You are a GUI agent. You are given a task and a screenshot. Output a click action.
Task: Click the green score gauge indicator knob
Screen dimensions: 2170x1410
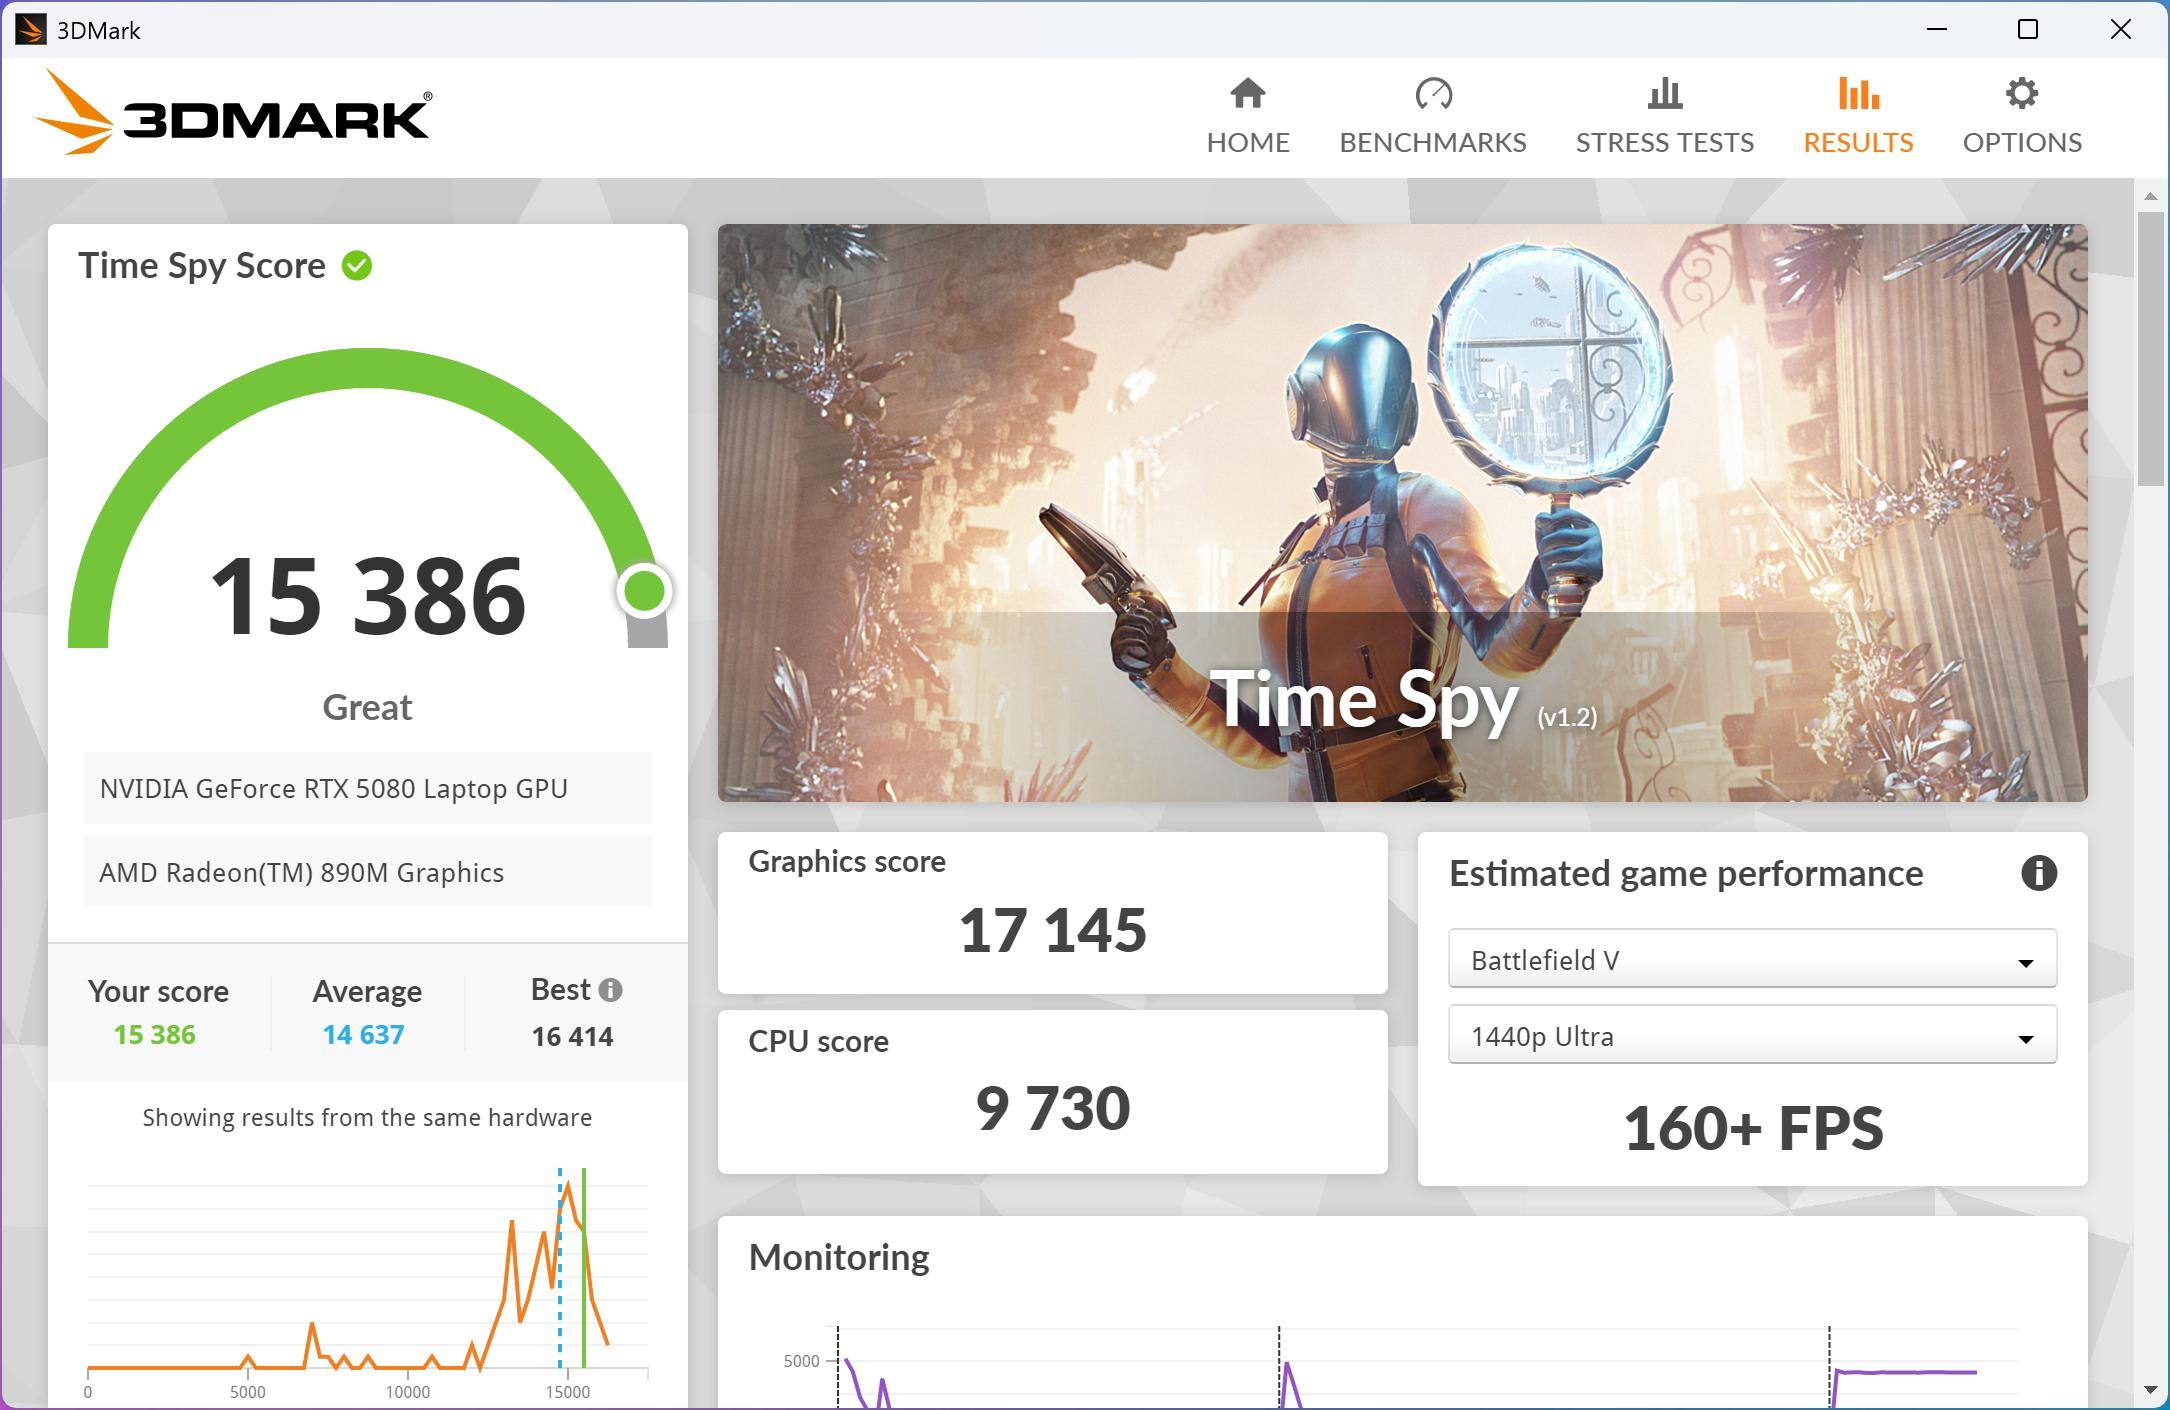coord(644,590)
